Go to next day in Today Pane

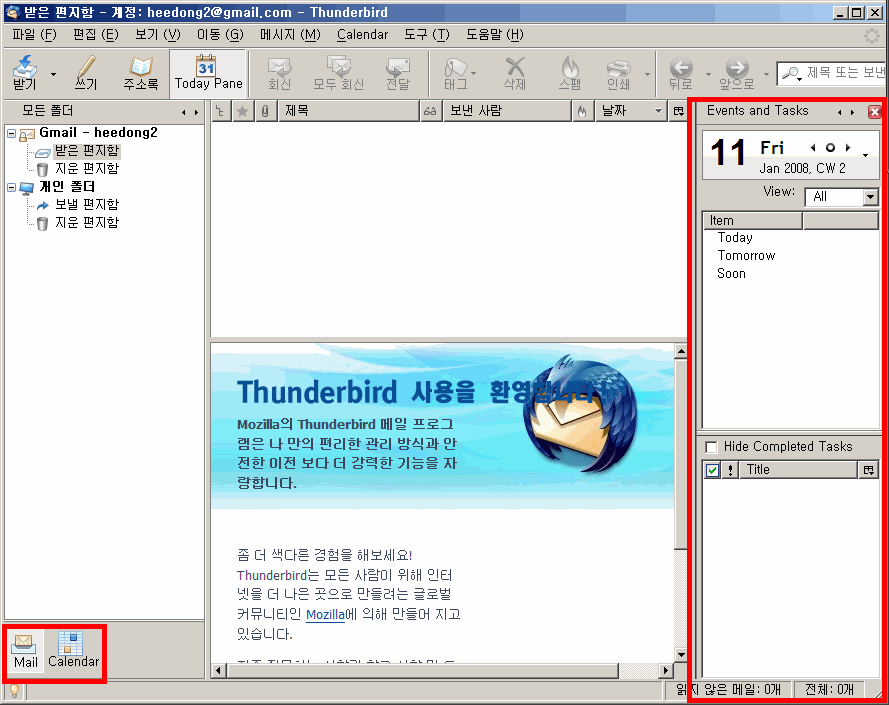848,147
